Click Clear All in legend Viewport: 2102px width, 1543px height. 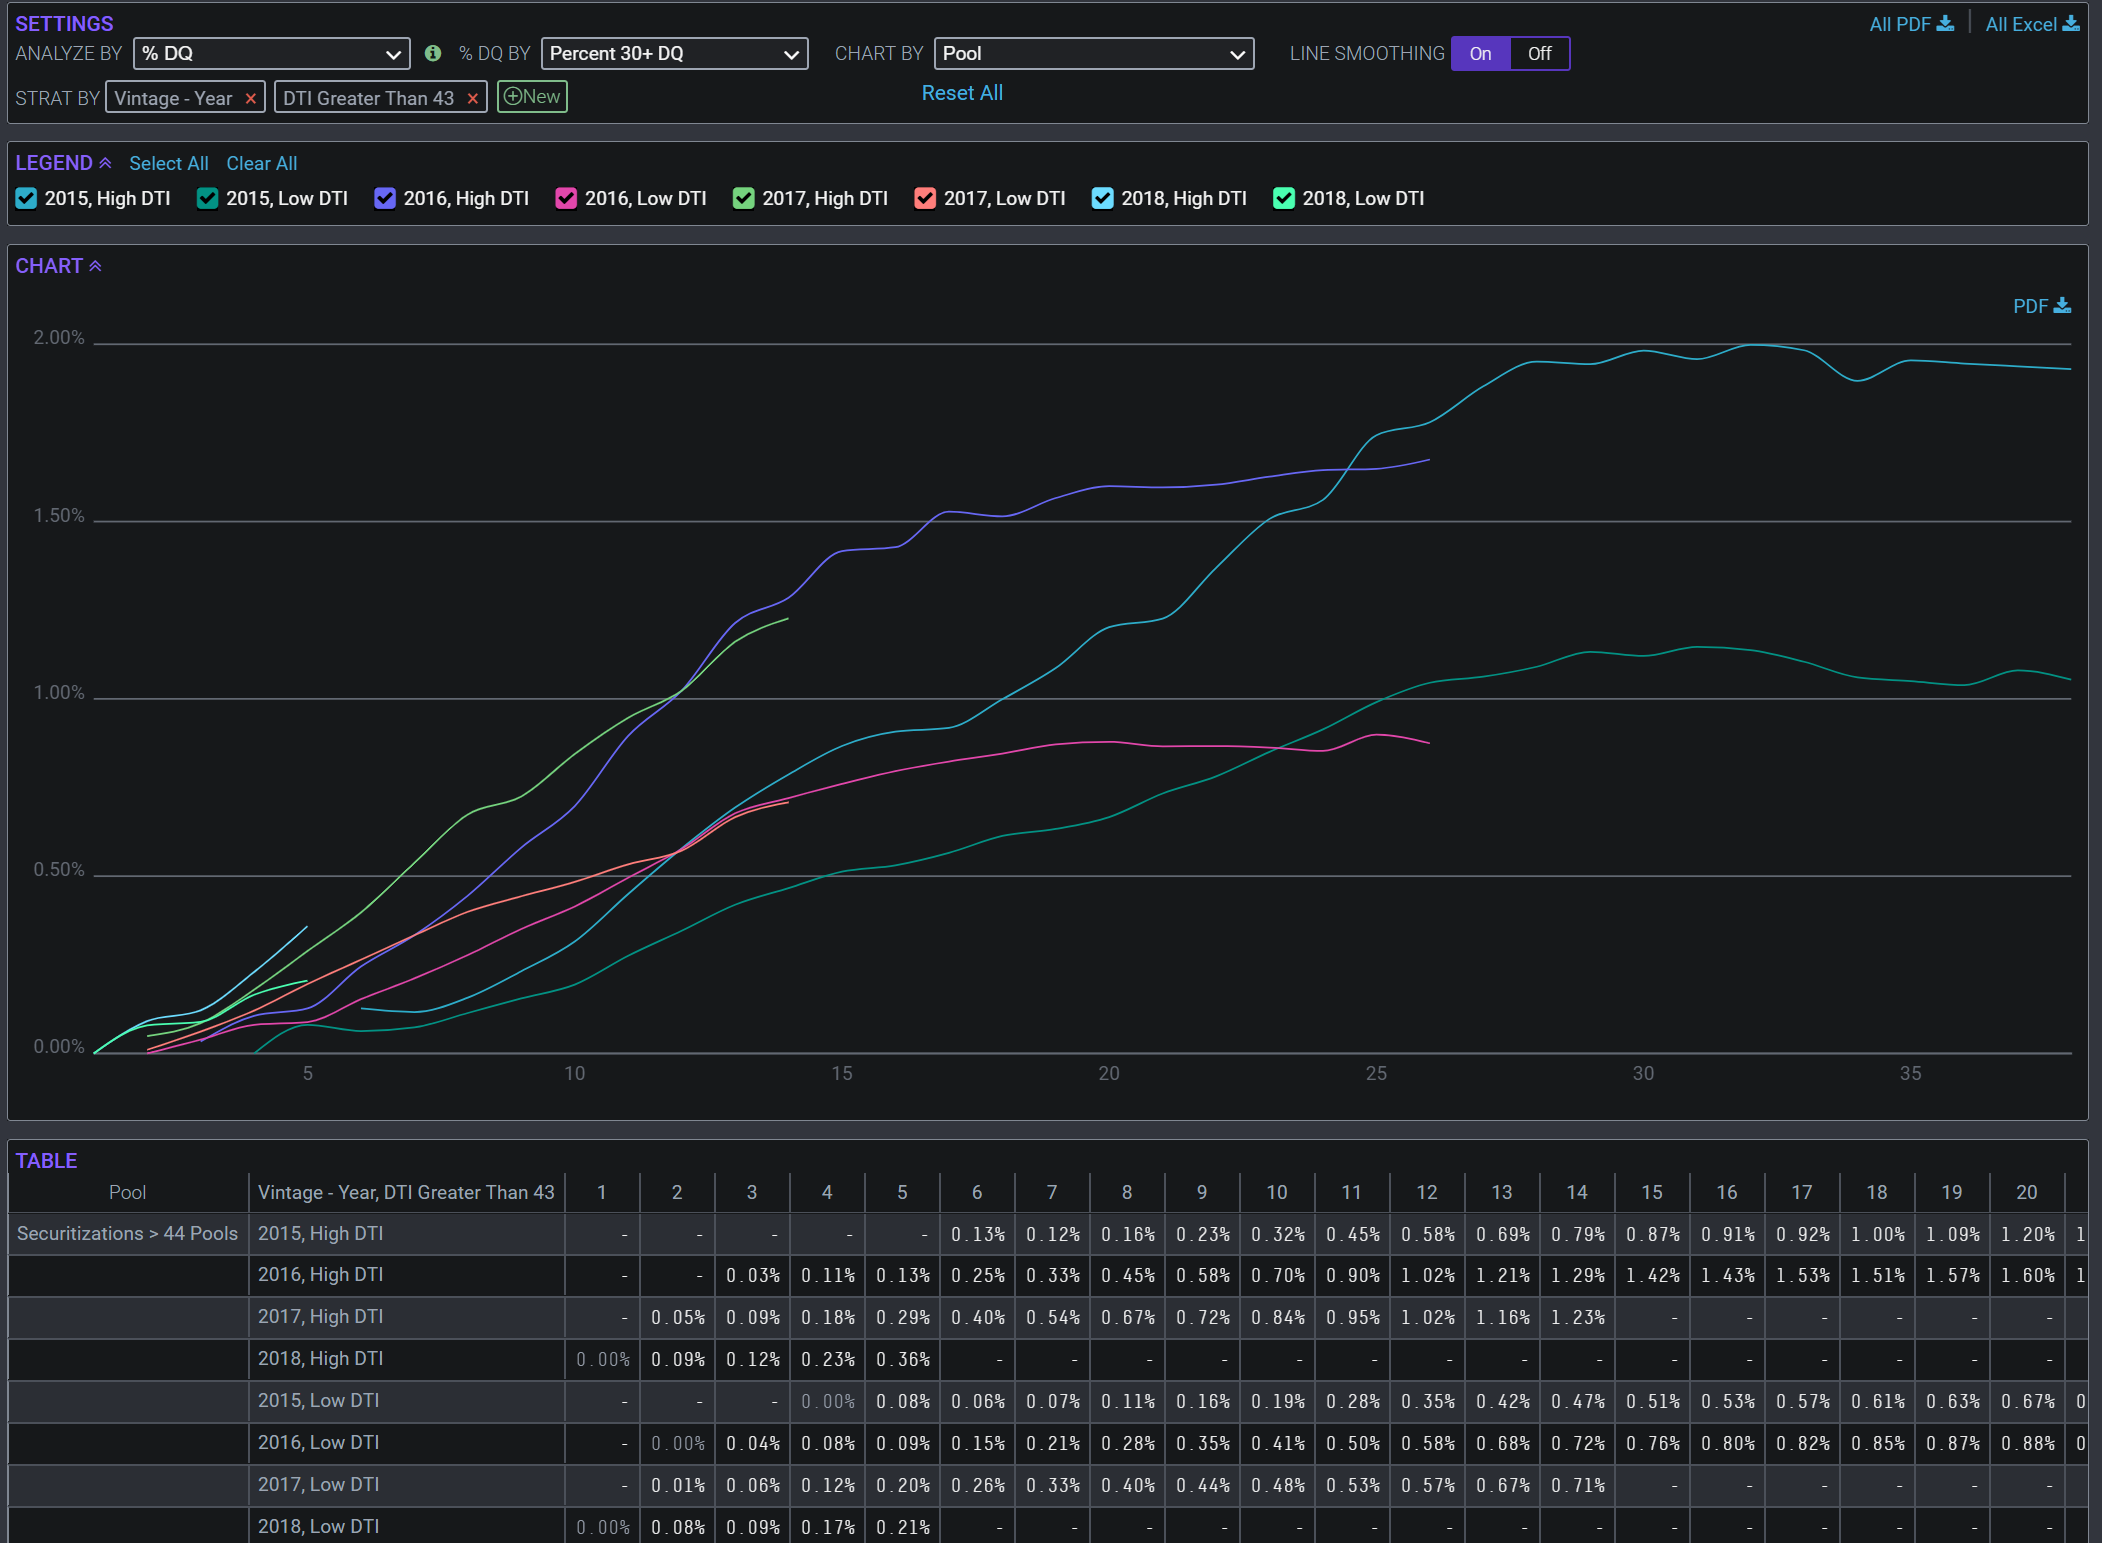tap(261, 163)
